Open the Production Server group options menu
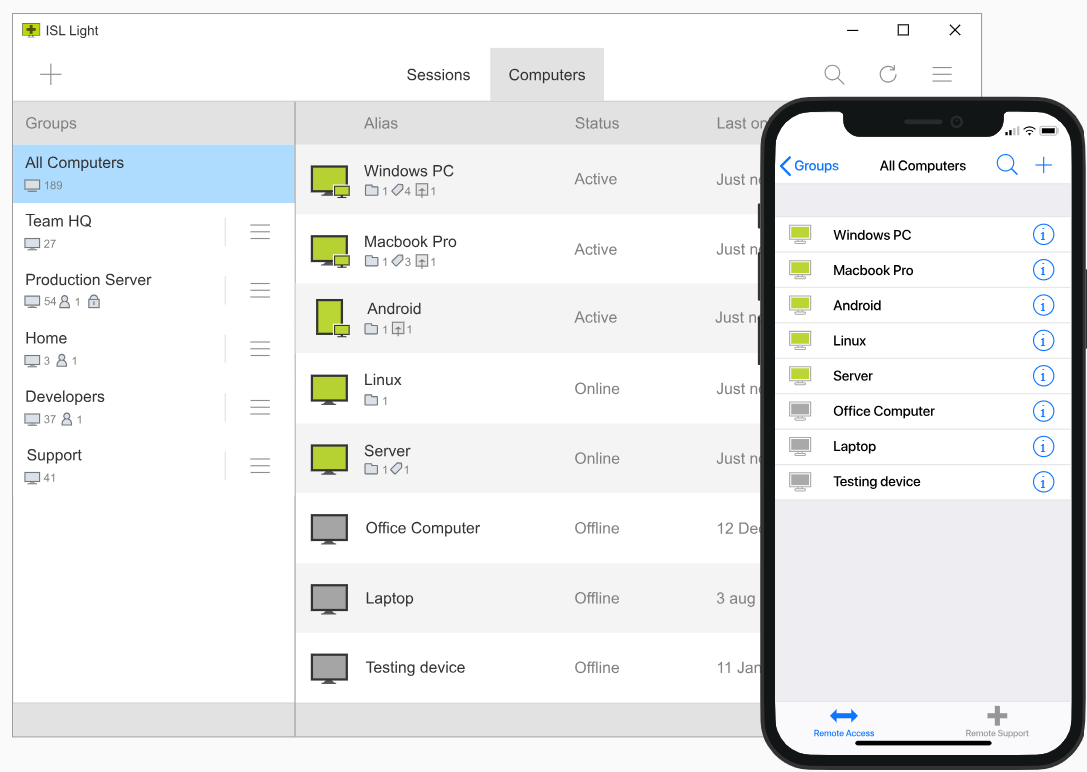1087x772 pixels. click(260, 290)
